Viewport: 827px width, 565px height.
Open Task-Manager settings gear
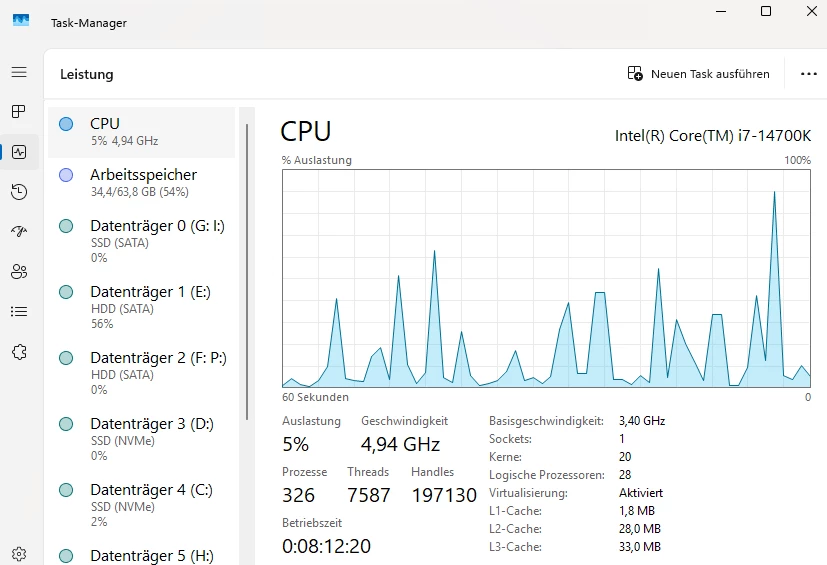click(x=19, y=554)
